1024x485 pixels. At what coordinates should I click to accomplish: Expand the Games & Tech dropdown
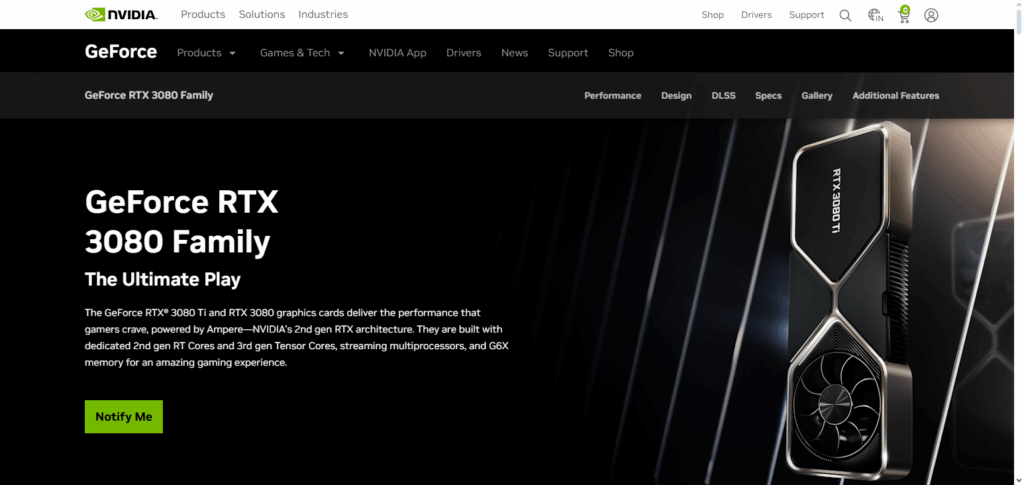[302, 53]
